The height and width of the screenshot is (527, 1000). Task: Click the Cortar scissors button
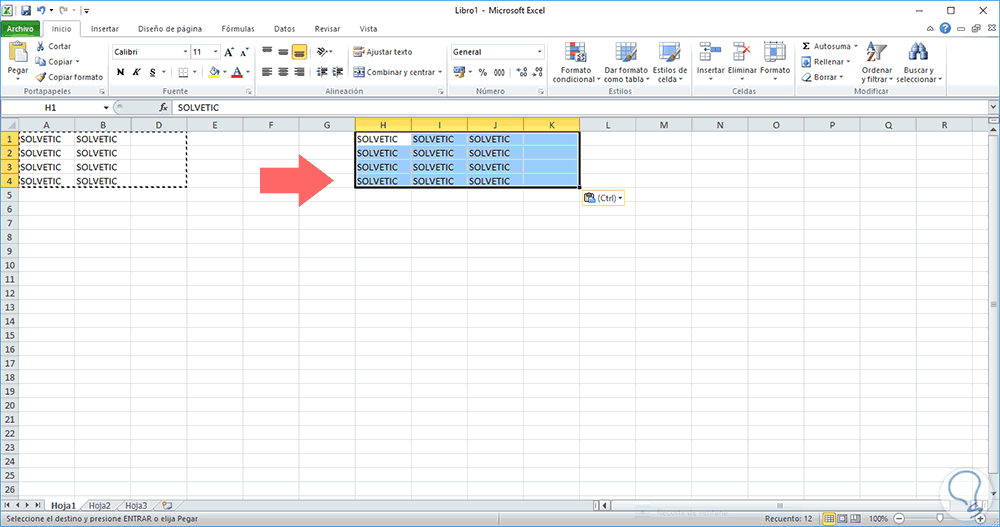[53, 46]
